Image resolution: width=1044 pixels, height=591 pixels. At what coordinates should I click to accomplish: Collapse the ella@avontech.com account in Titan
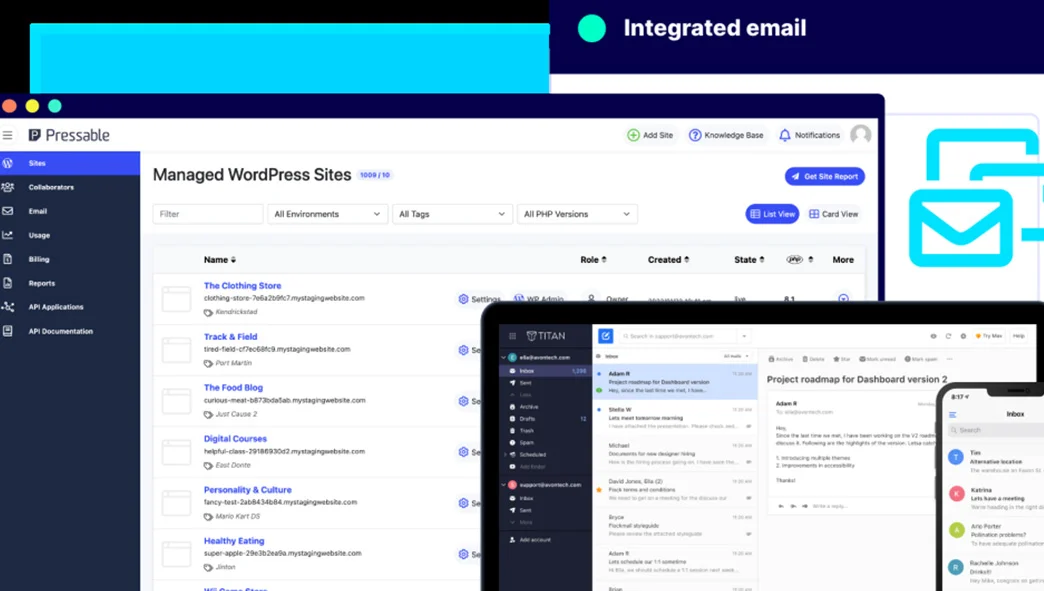pos(503,357)
